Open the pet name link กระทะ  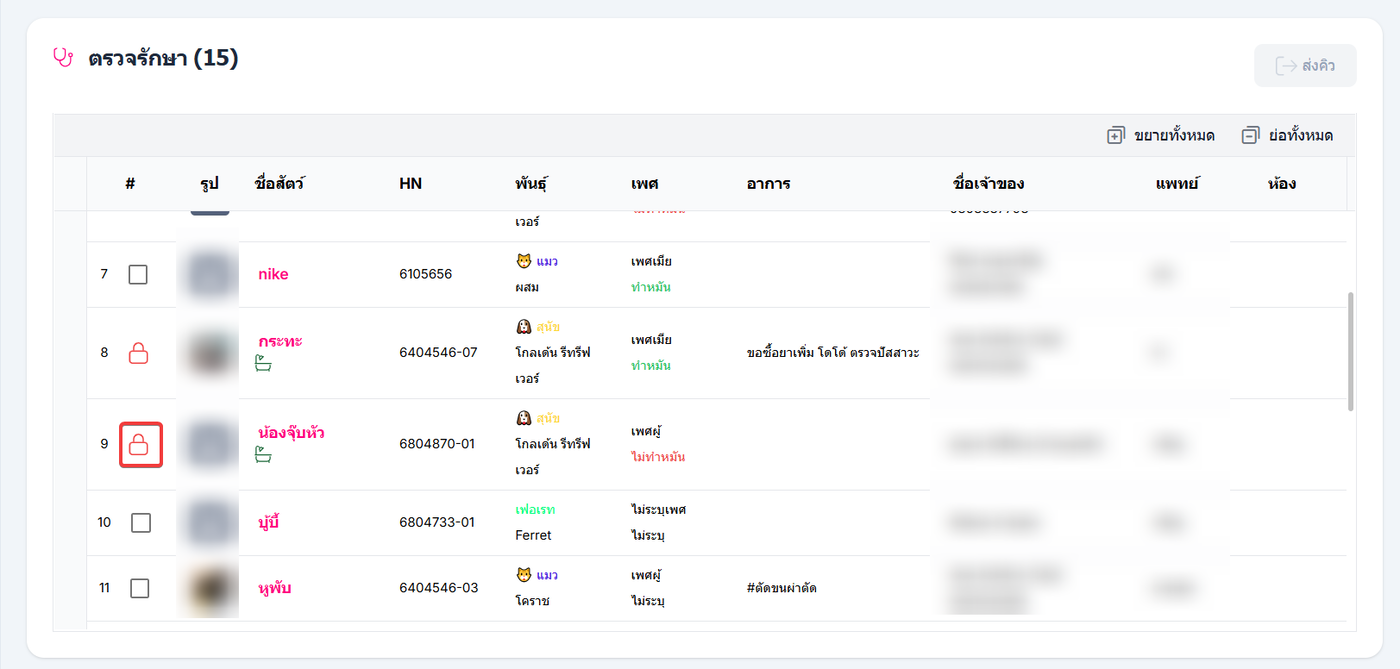coord(280,341)
